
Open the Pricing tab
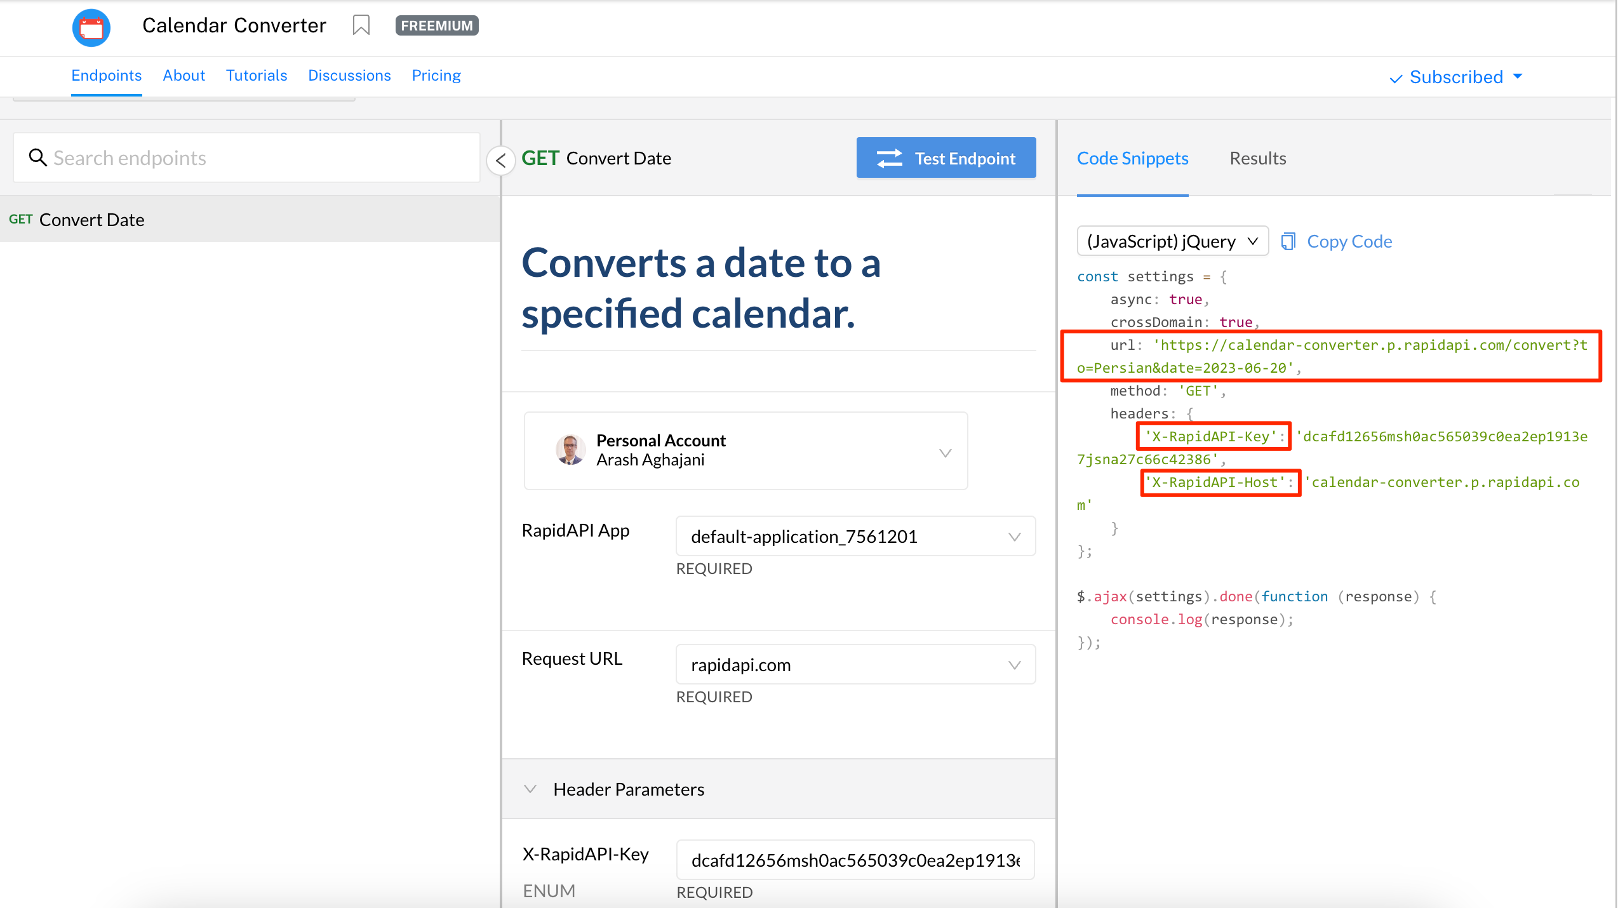(436, 75)
